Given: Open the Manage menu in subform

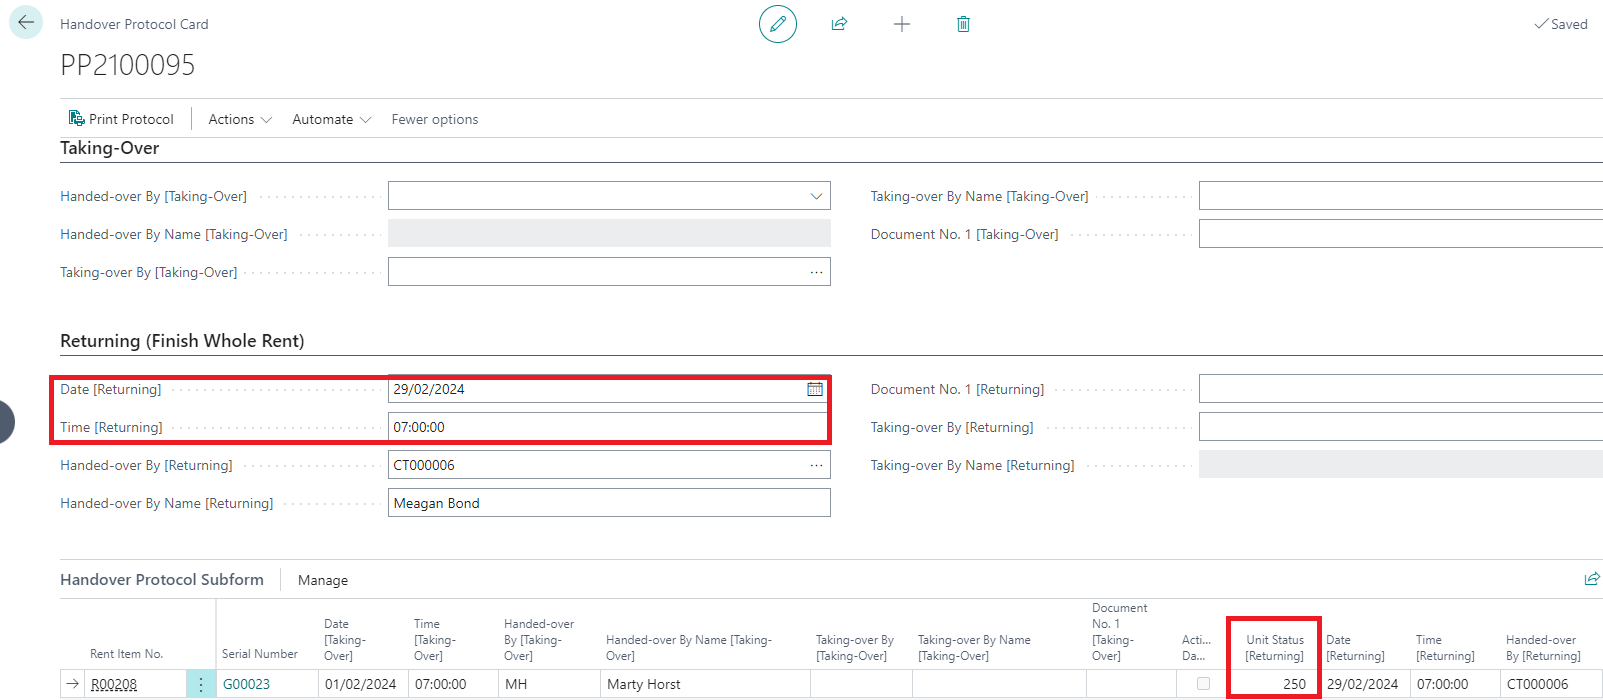Looking at the screenshot, I should coord(323,580).
